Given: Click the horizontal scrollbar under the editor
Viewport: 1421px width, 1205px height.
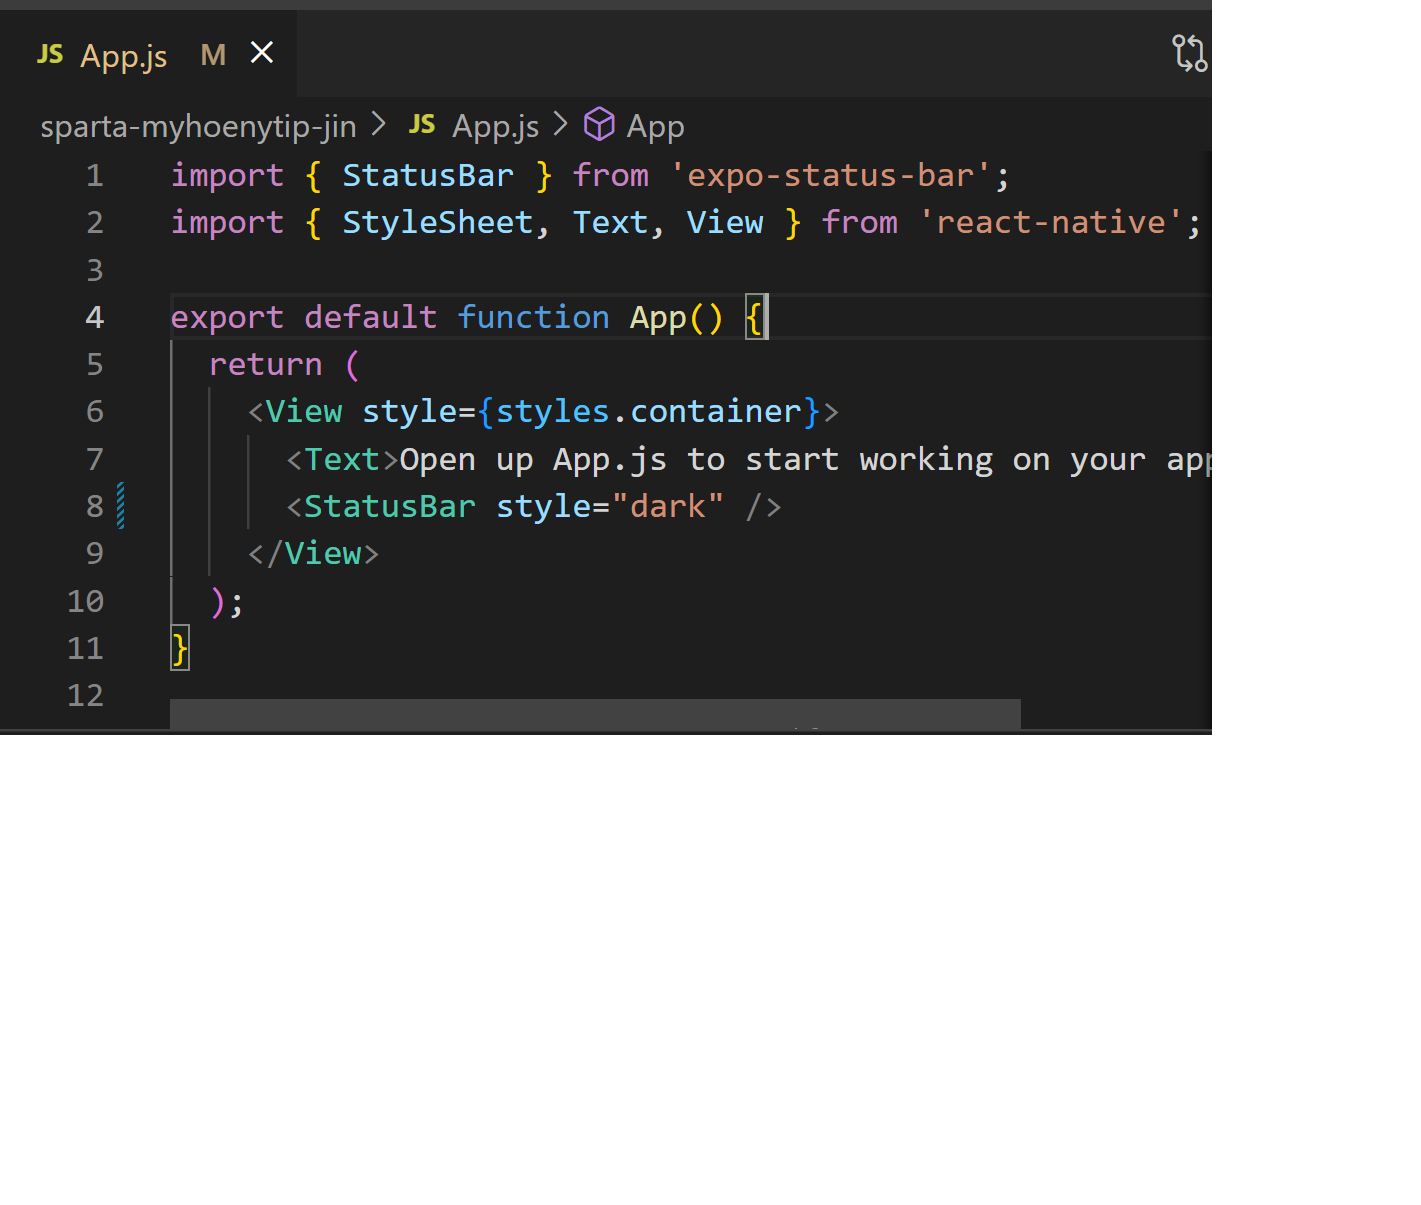Looking at the screenshot, I should [x=595, y=714].
